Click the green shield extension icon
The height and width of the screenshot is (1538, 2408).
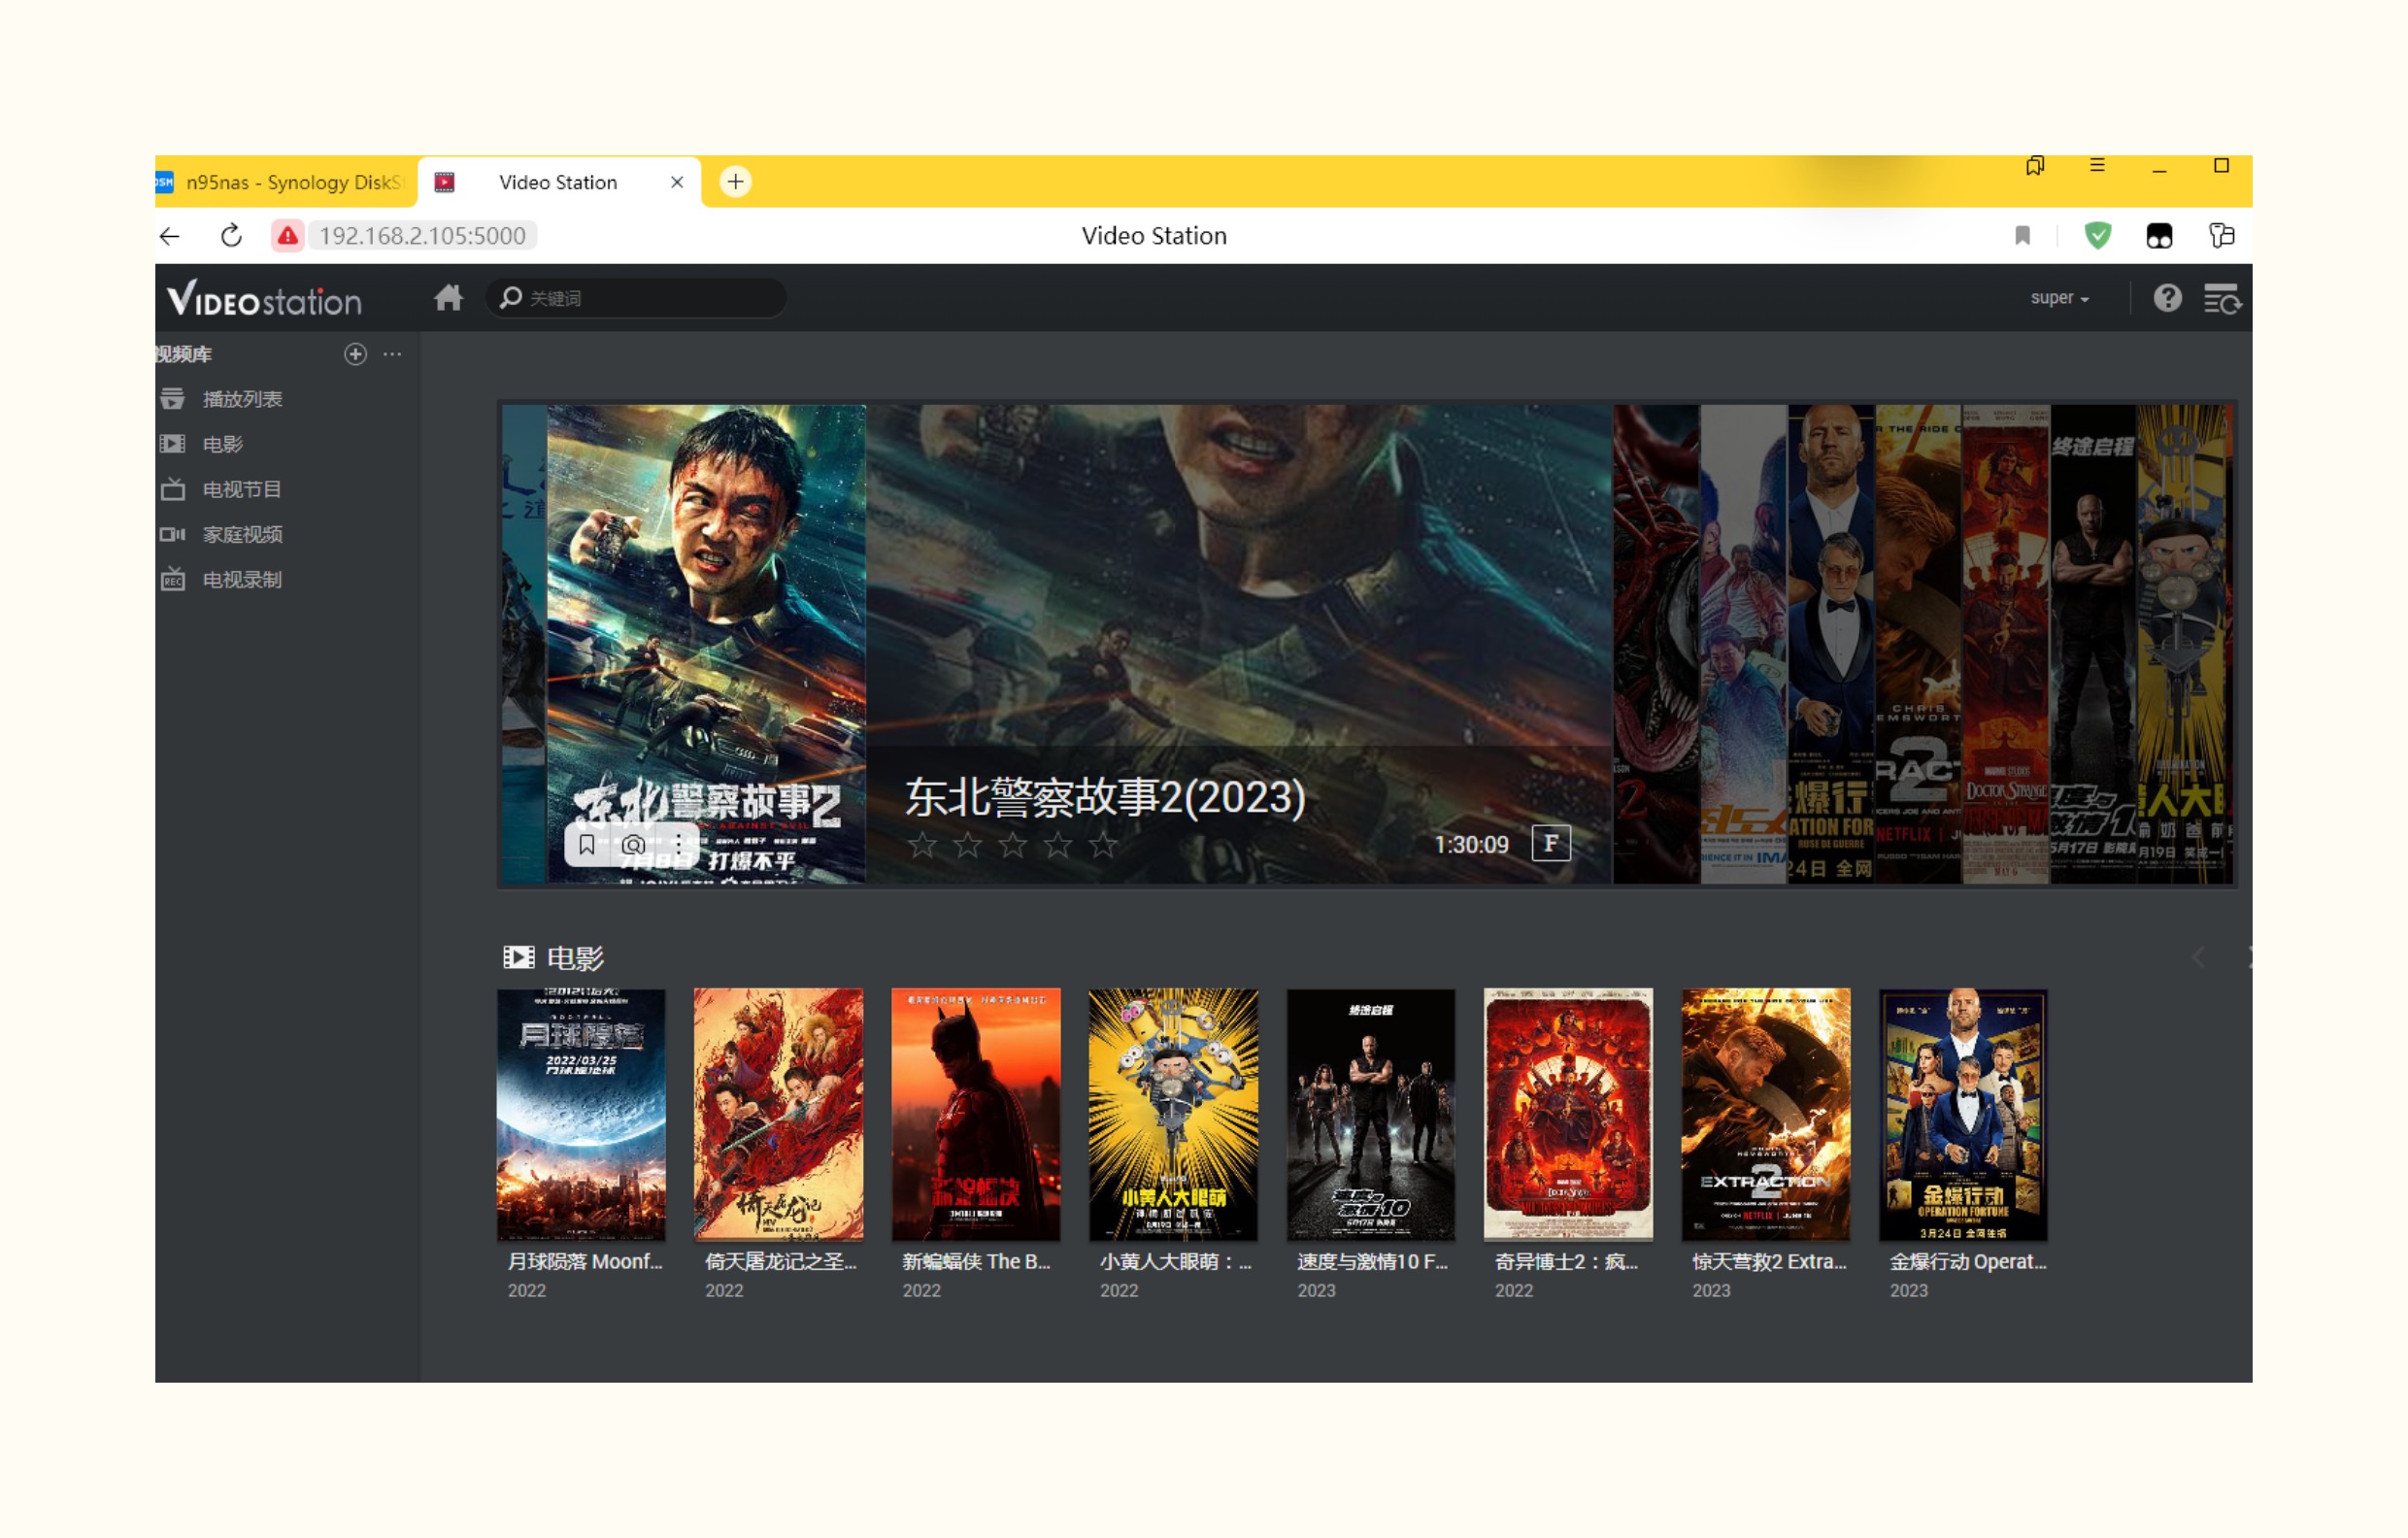click(2097, 236)
